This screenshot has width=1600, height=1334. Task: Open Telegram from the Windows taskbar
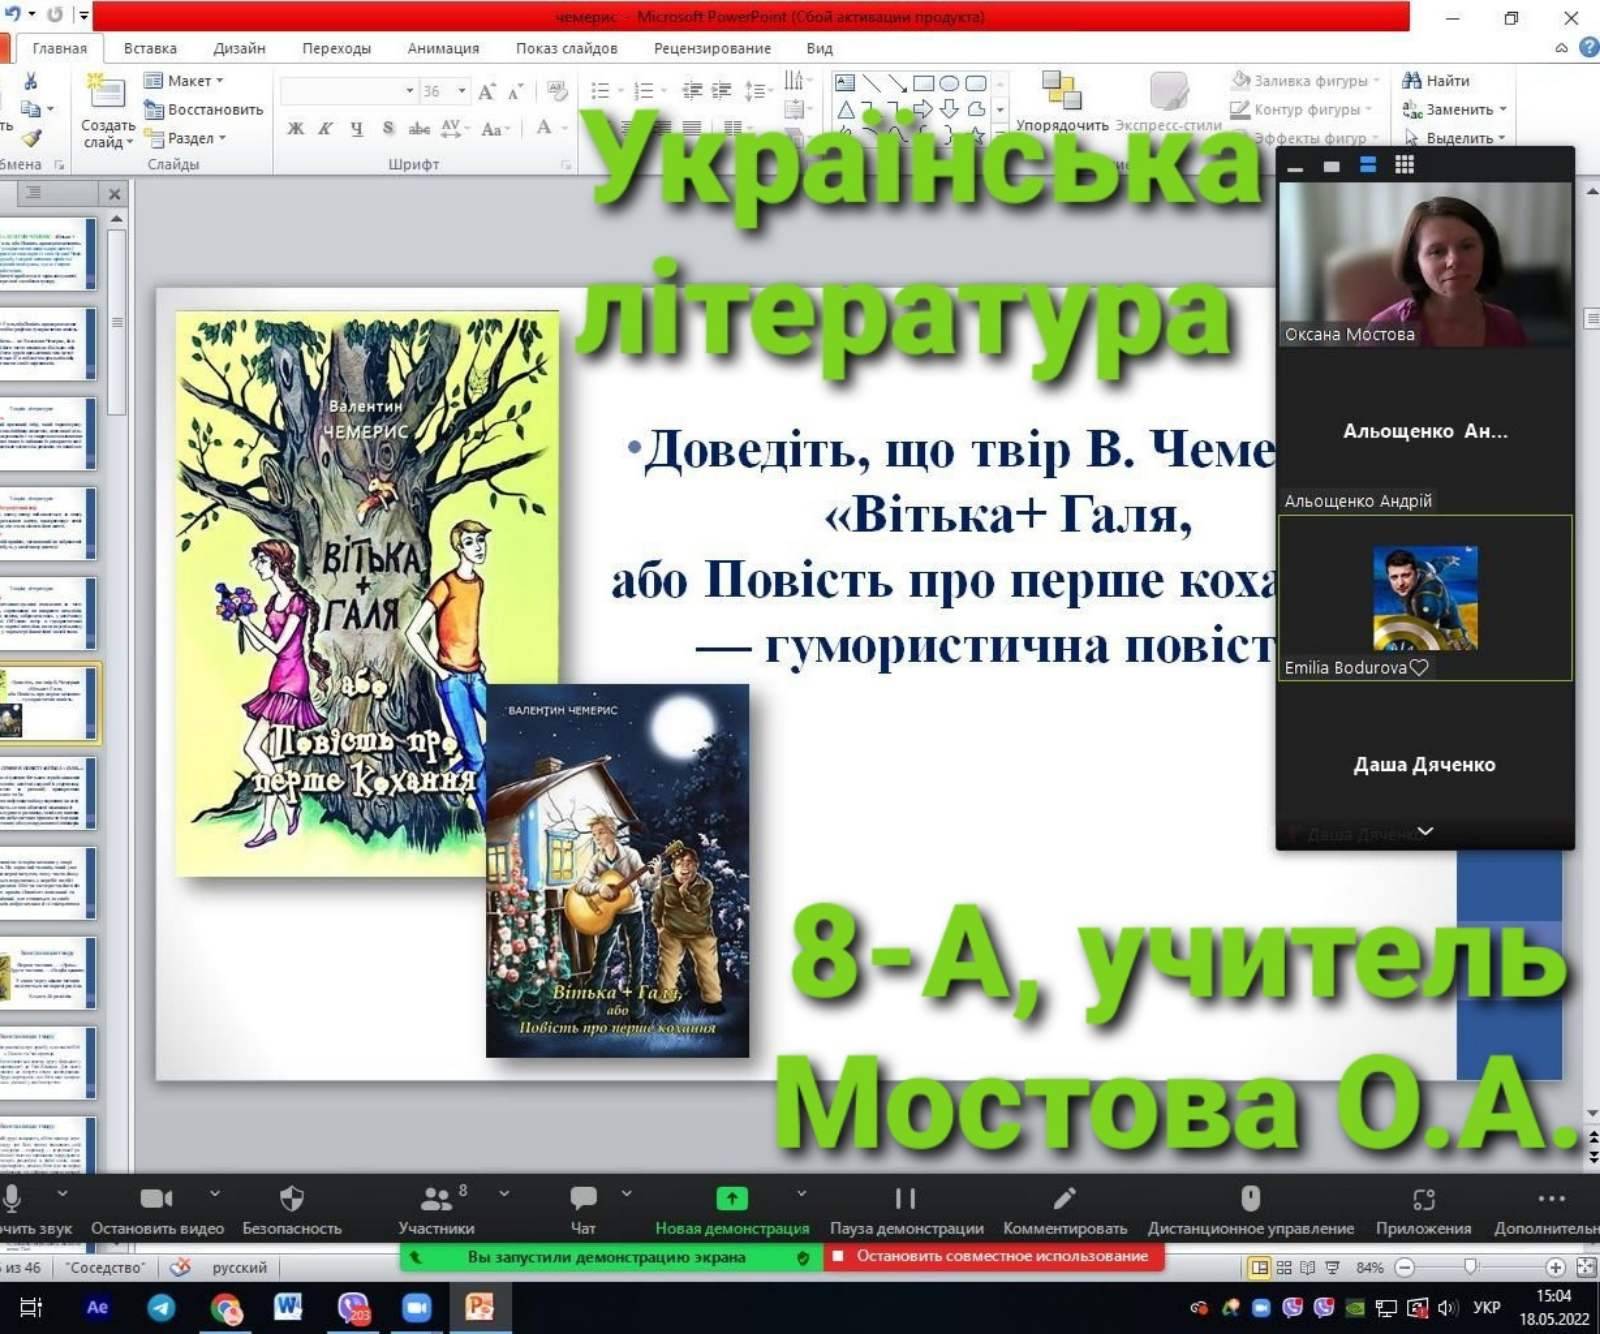(x=161, y=1307)
